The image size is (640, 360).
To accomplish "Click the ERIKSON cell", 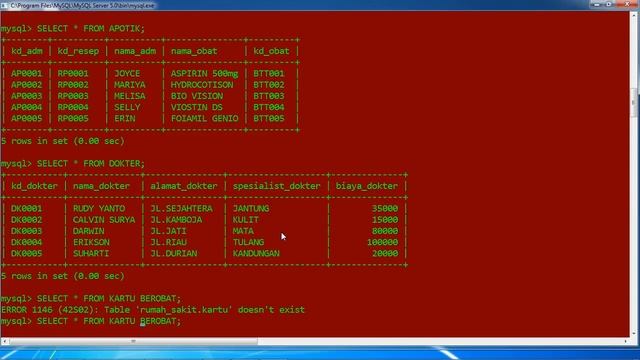I will [91, 242].
